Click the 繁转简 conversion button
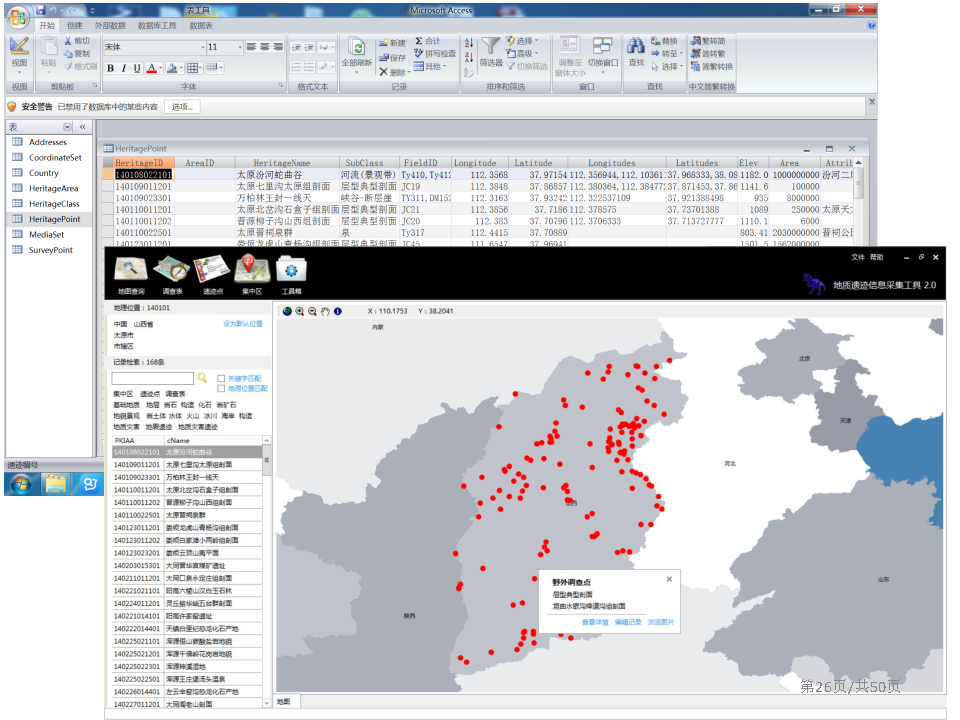 708,41
